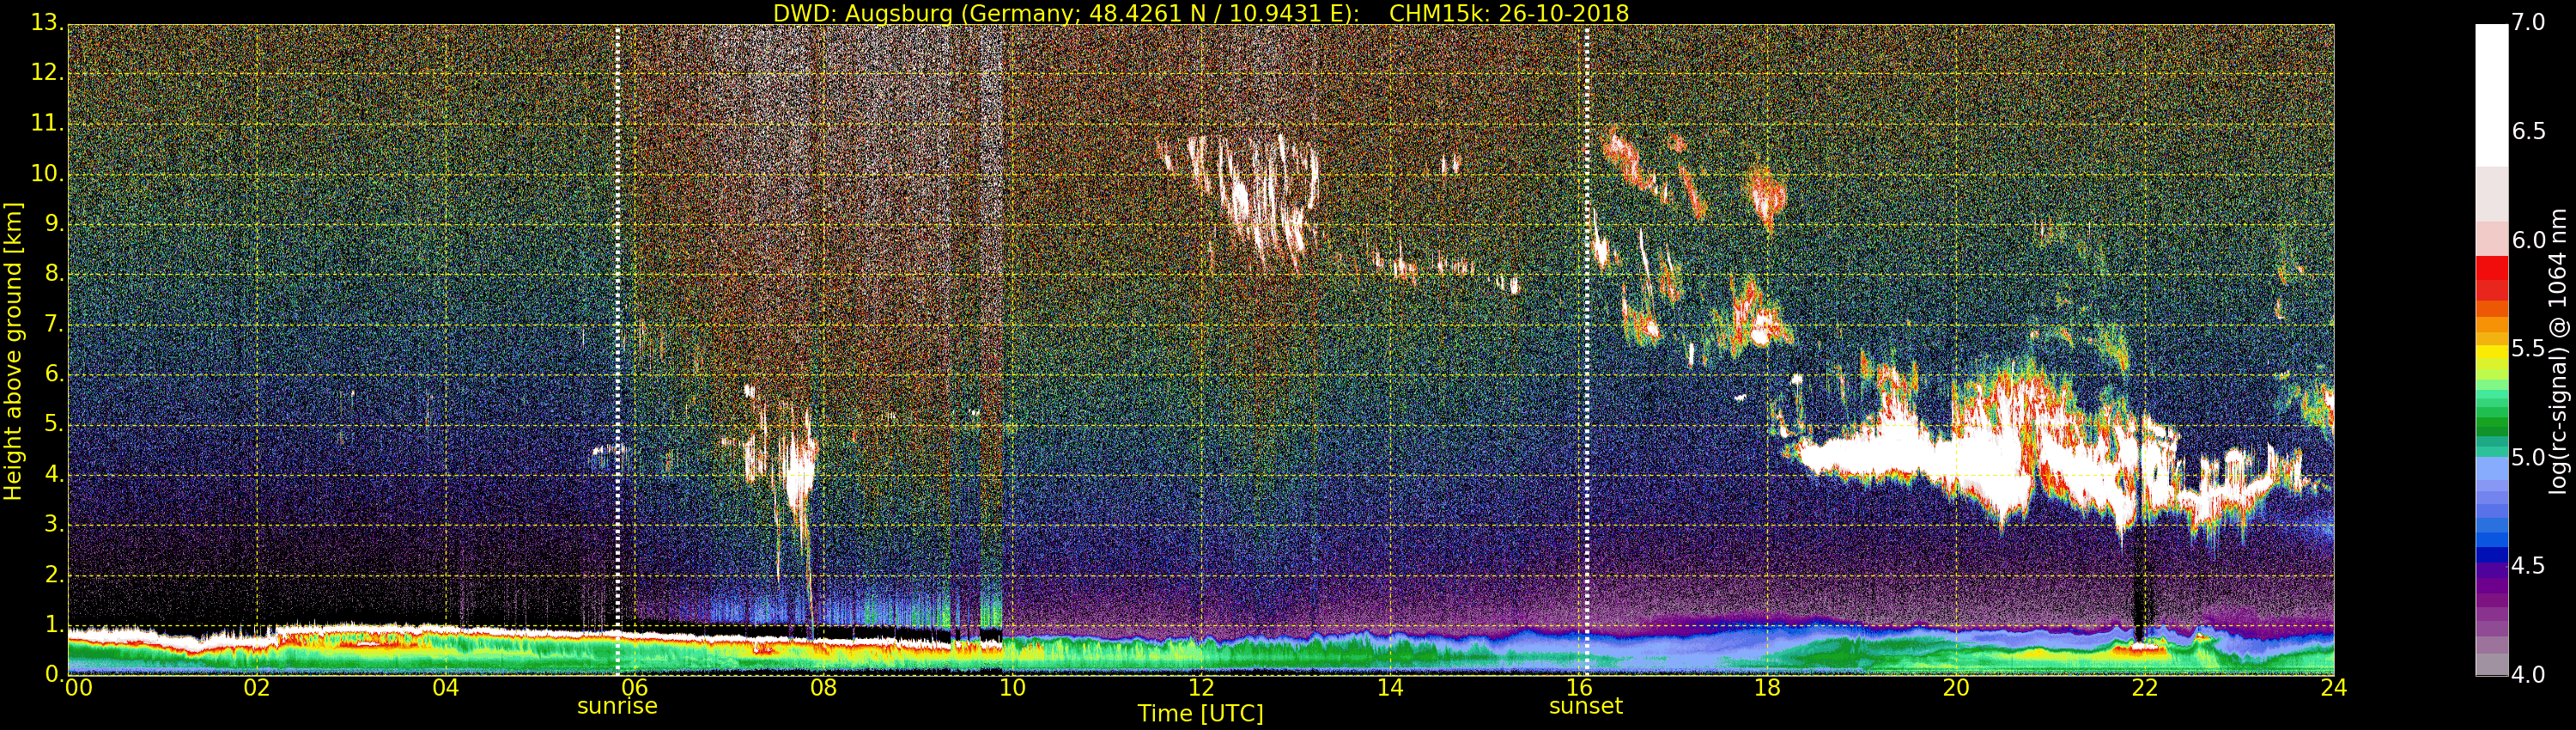Click the time axis tick label '24'
The height and width of the screenshot is (730, 2576).
(2334, 687)
